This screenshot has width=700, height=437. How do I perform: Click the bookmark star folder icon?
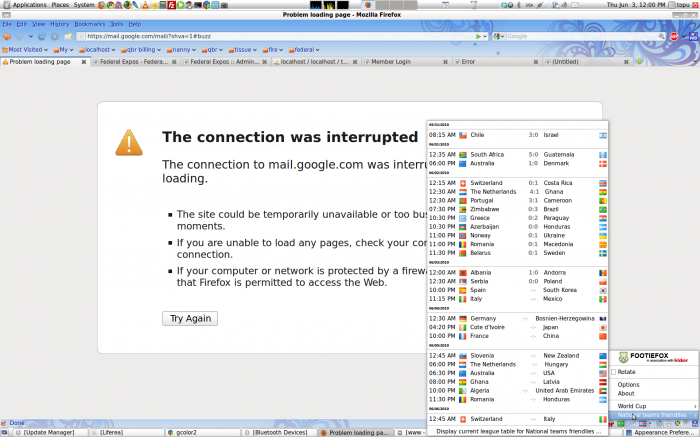click(x=68, y=37)
